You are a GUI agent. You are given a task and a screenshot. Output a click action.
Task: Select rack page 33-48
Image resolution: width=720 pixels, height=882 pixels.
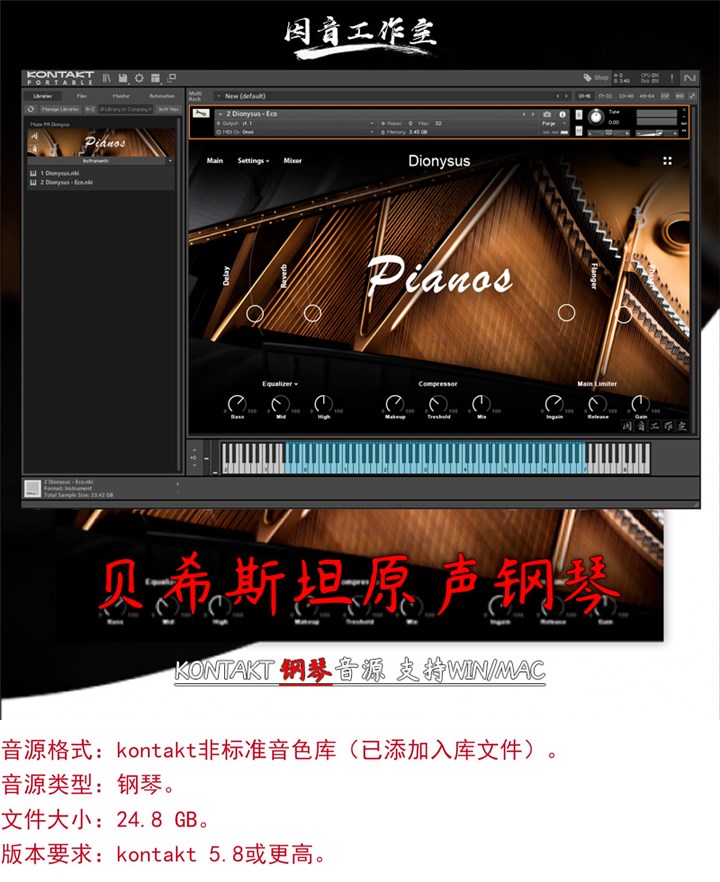pos(626,96)
